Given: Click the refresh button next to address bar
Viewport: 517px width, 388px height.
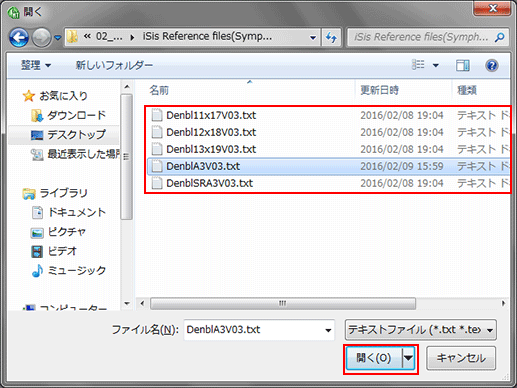Looking at the screenshot, I should 331,37.
